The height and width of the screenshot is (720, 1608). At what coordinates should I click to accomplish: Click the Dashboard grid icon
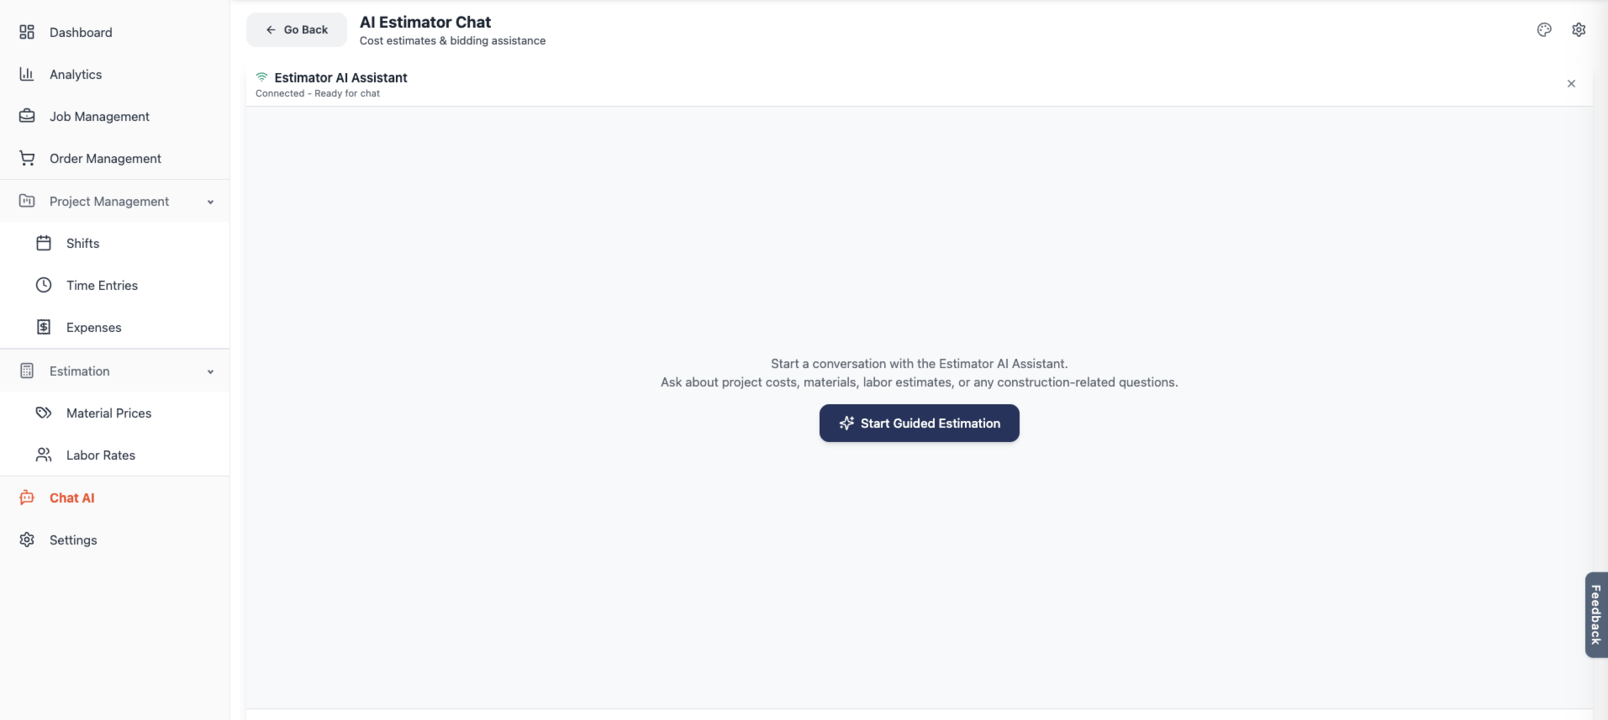point(27,32)
